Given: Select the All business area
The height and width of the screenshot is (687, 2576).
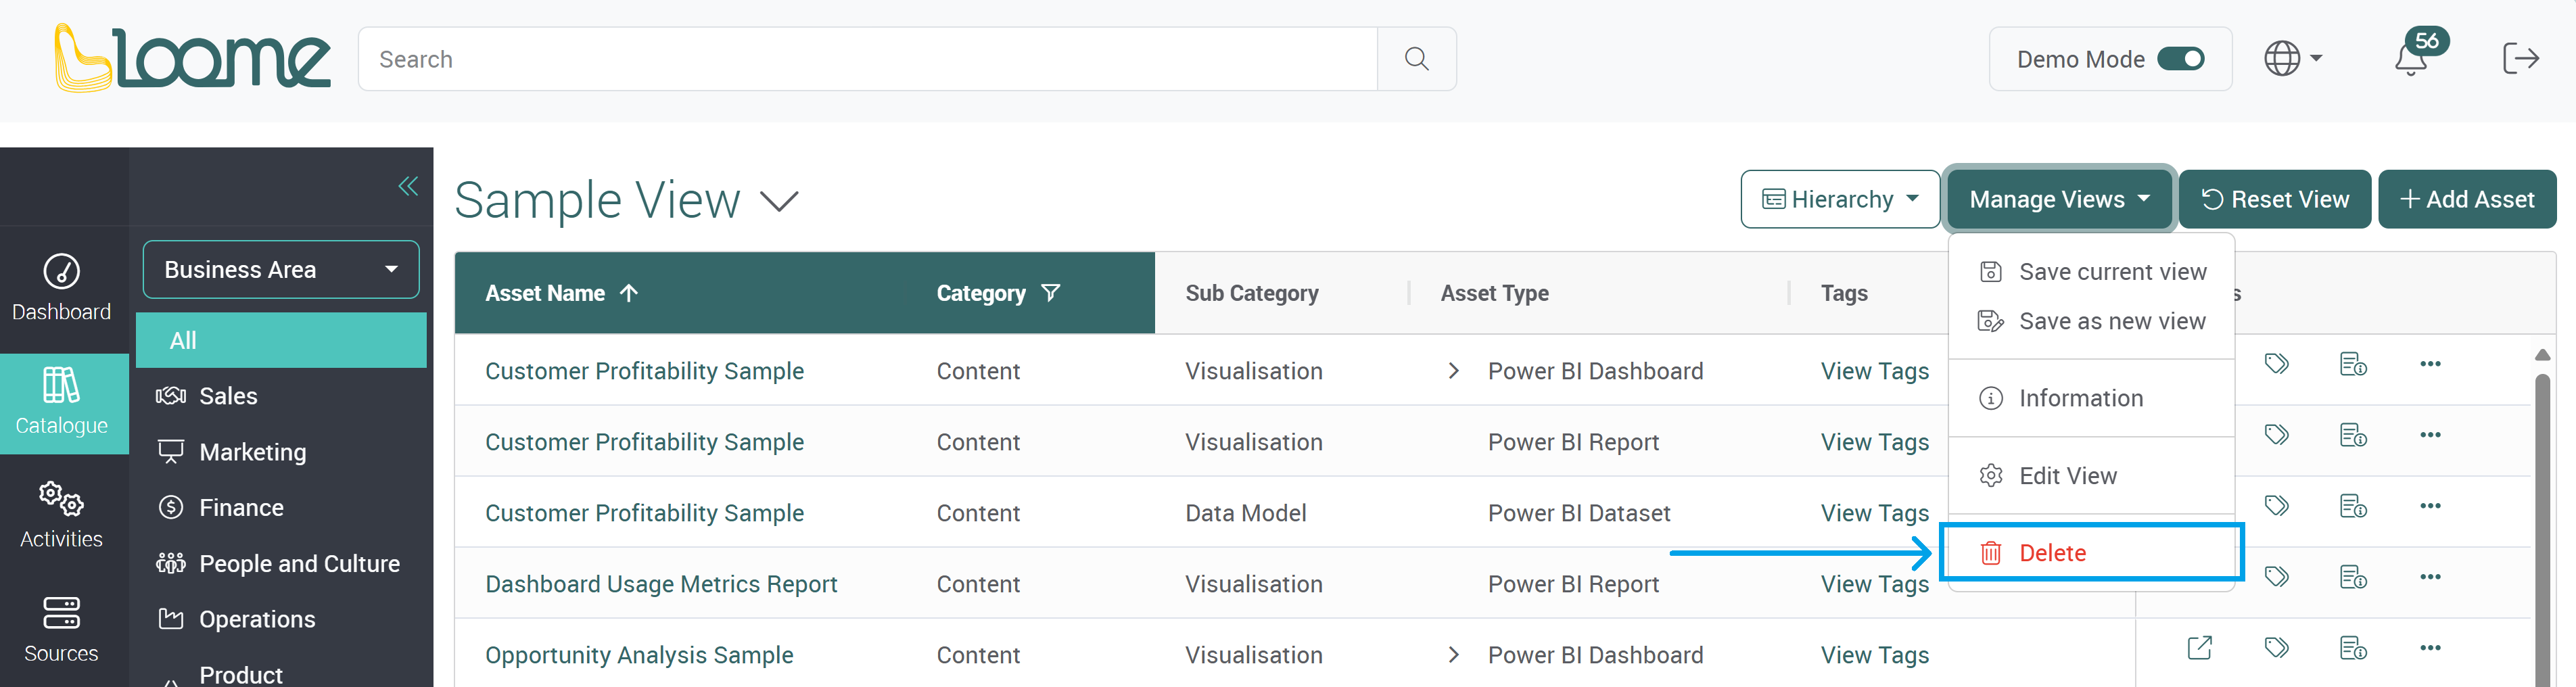Looking at the screenshot, I should pyautogui.click(x=281, y=340).
